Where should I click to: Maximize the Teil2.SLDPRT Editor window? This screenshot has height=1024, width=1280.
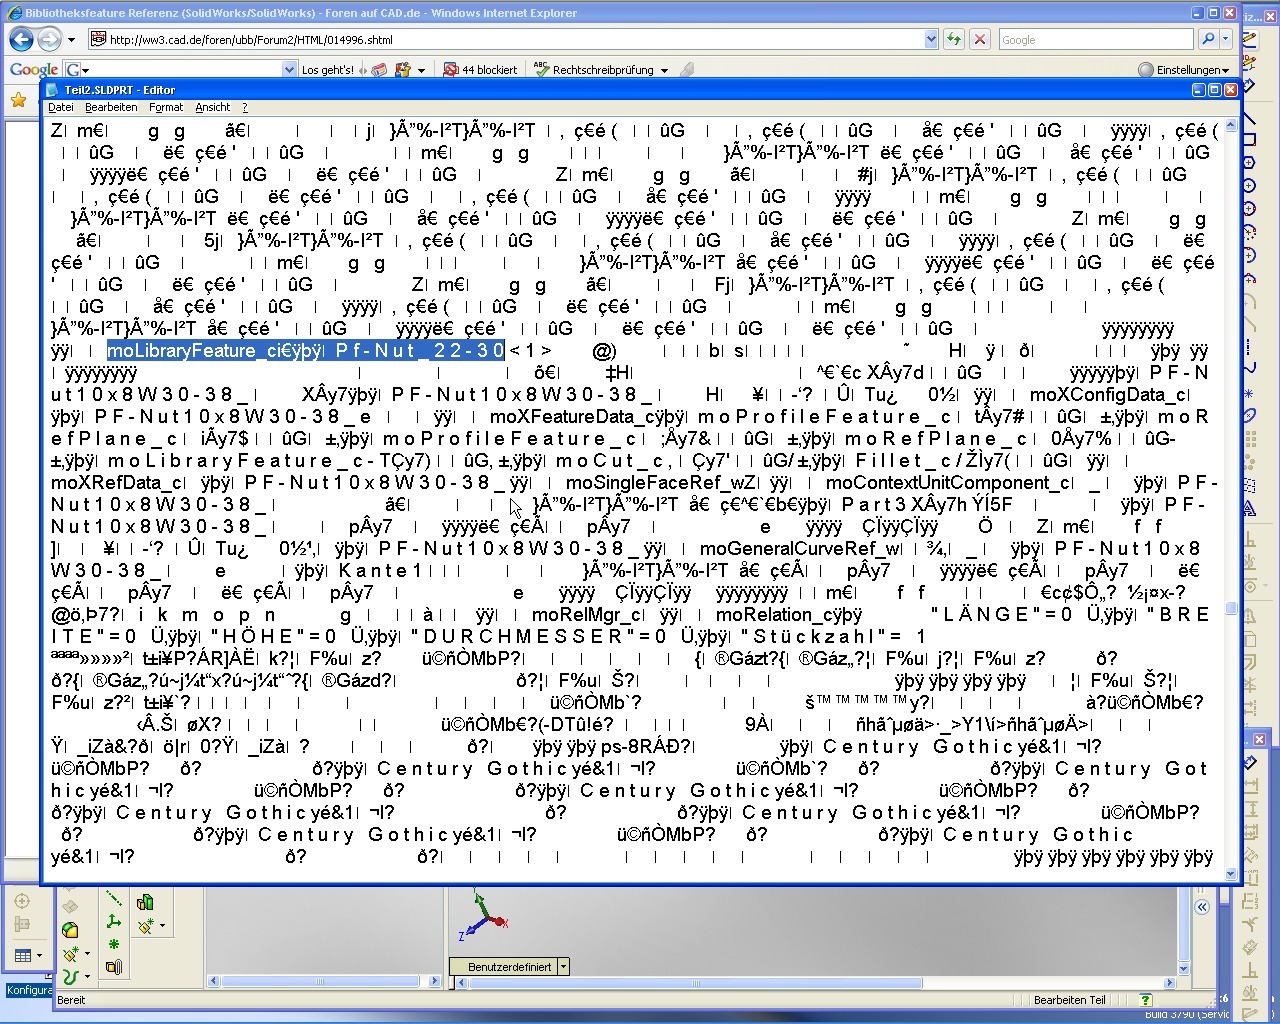(x=1214, y=90)
